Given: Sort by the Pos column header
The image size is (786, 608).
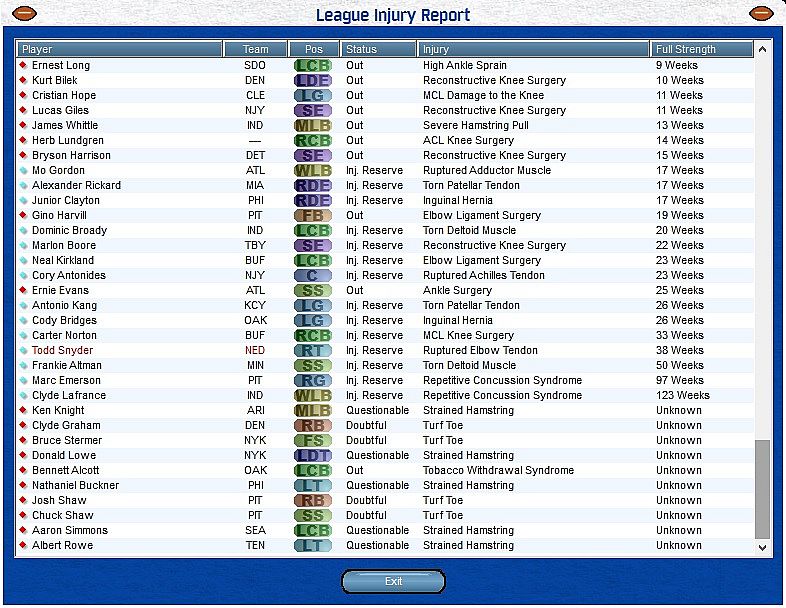Looking at the screenshot, I should [x=314, y=49].
